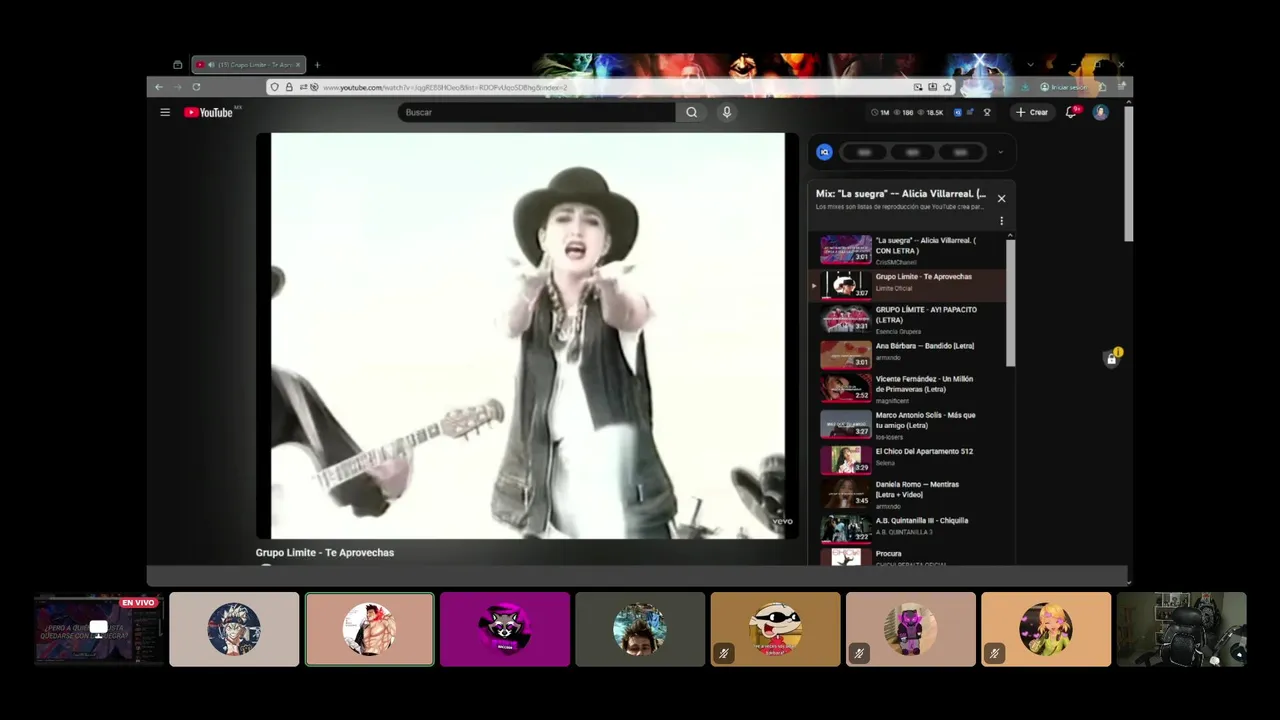Open the Crear menu
This screenshot has width=1280, height=720.
click(1032, 112)
